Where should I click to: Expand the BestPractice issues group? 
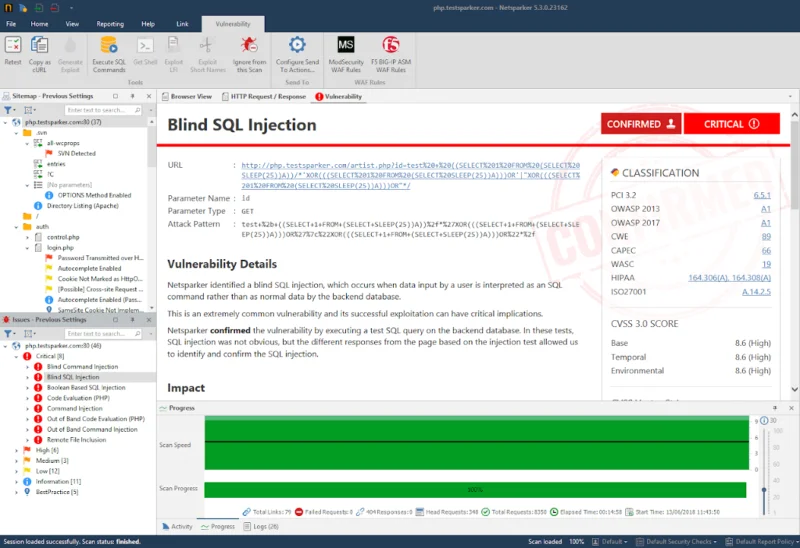16,492
